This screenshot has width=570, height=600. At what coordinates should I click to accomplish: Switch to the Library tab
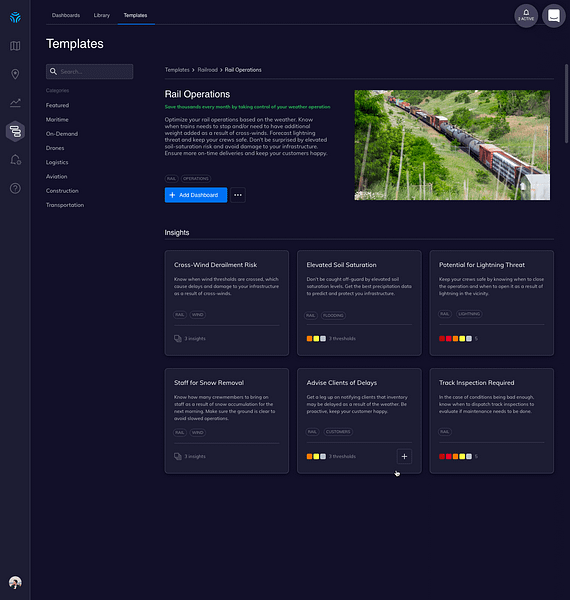point(102,15)
